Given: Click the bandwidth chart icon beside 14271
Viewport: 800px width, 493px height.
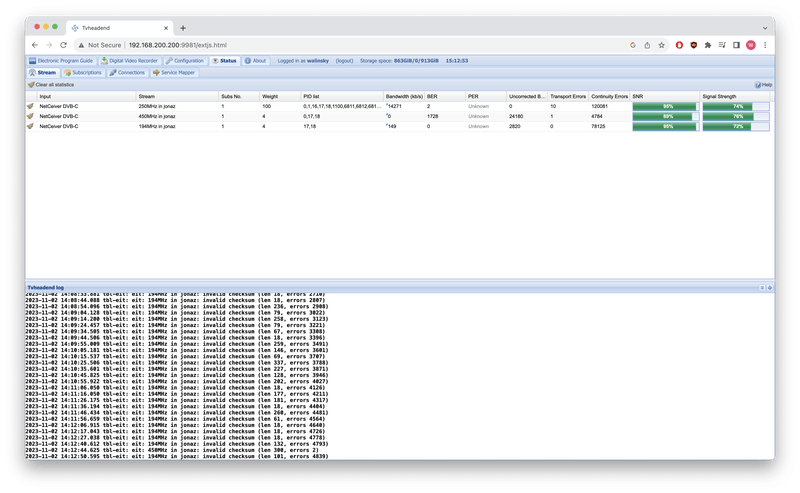Looking at the screenshot, I should pos(387,105).
